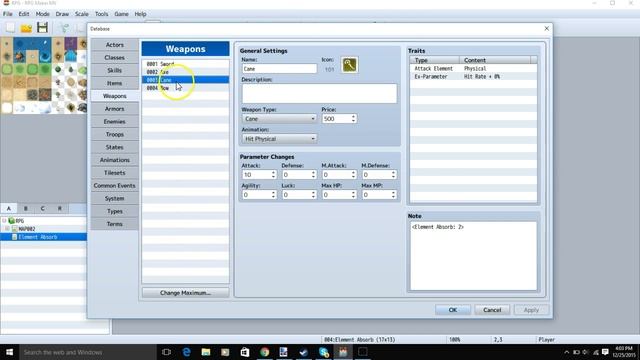Click the network tray icon
This screenshot has width=640, height=360.
596,352
